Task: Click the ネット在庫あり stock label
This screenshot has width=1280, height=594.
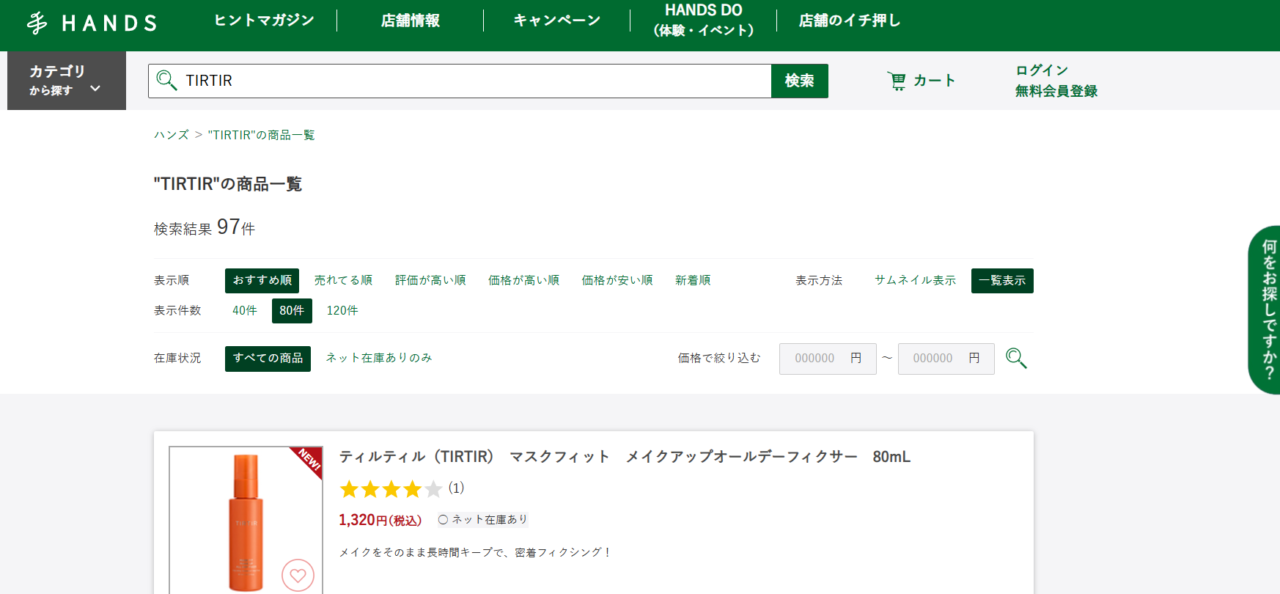Action: (x=483, y=520)
